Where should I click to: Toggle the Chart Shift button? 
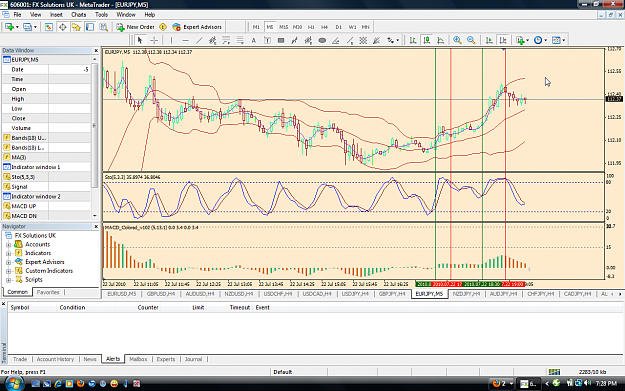[x=503, y=40]
